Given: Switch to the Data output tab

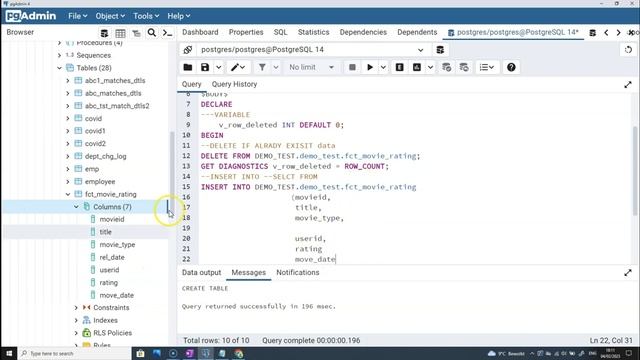Looking at the screenshot, I should point(201,273).
